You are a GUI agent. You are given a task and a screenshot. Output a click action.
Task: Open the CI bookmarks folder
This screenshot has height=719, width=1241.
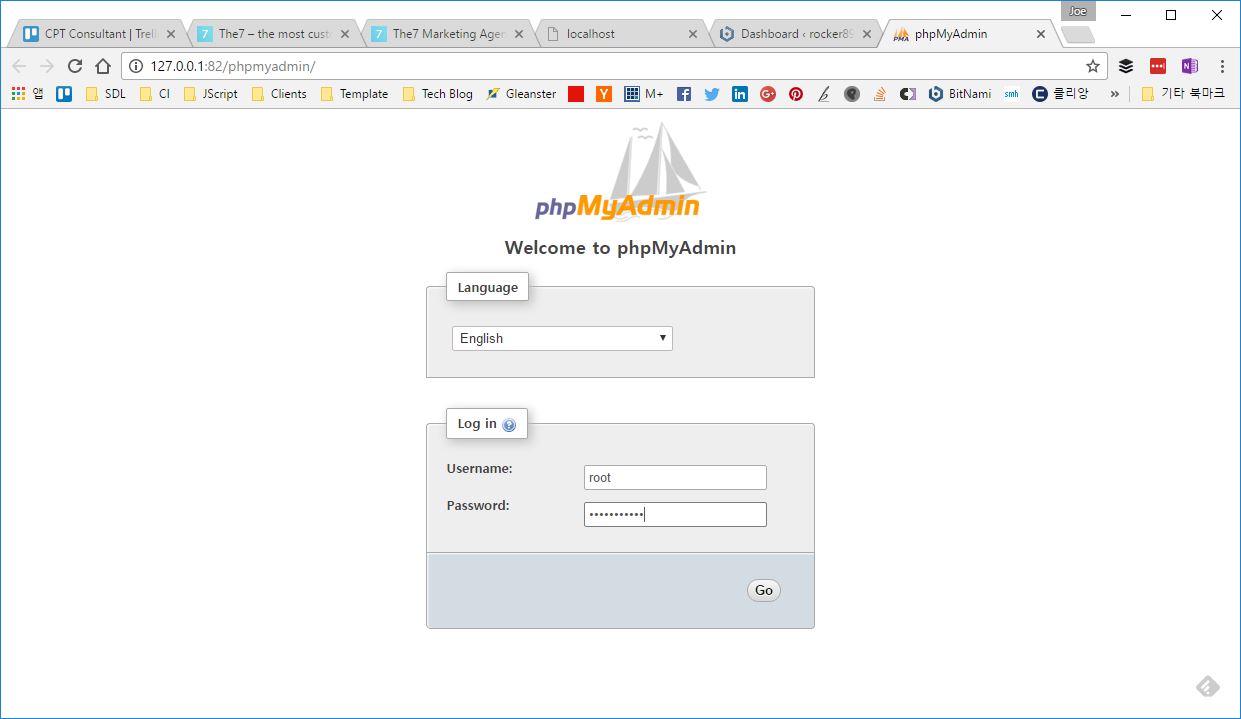click(x=155, y=94)
